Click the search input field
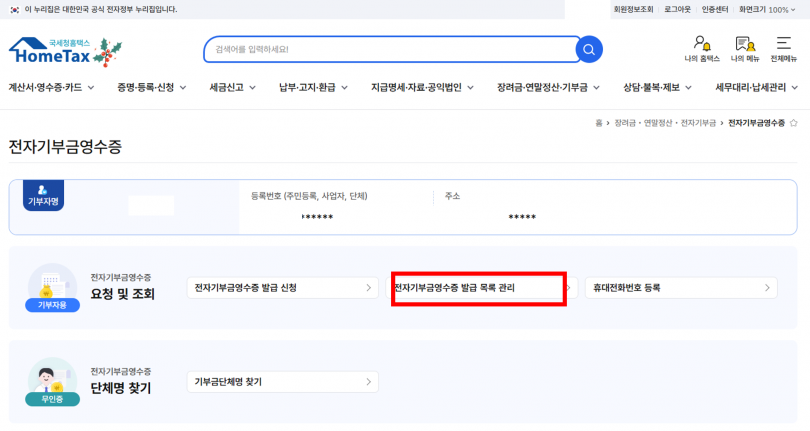 pyautogui.click(x=390, y=49)
